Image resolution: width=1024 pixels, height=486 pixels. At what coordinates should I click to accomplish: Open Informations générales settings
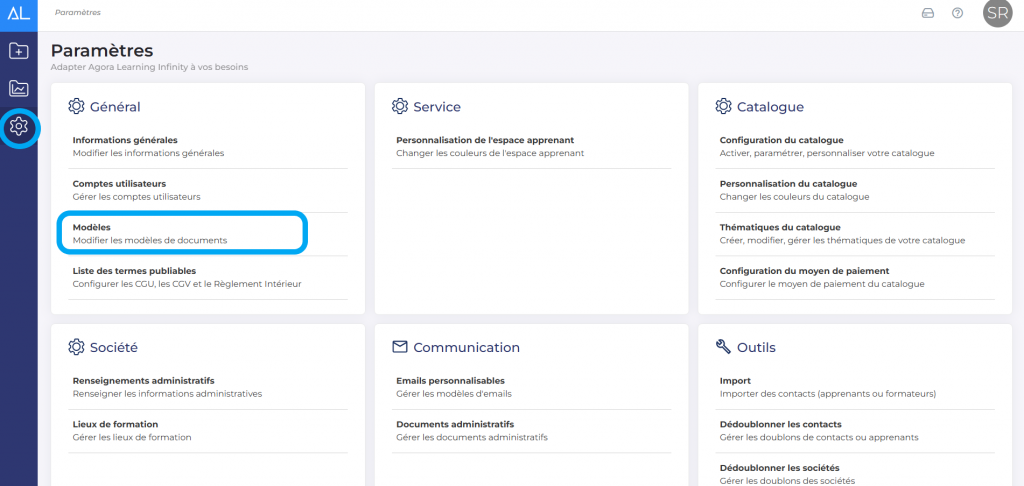click(x=125, y=140)
